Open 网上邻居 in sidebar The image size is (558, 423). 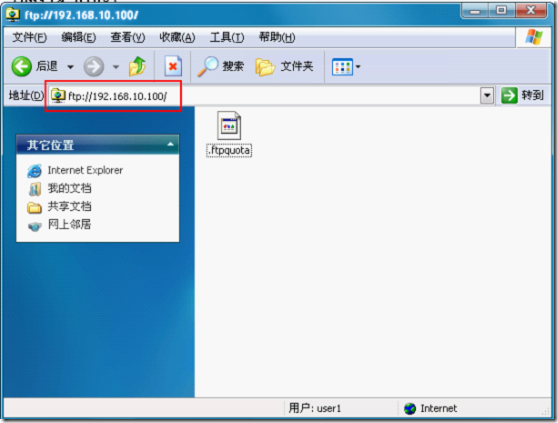70,224
